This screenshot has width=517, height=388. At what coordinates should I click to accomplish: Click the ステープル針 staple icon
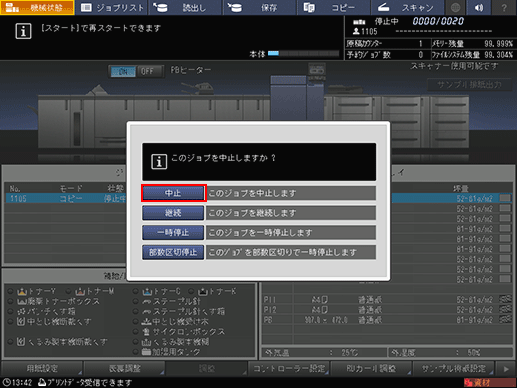(147, 302)
